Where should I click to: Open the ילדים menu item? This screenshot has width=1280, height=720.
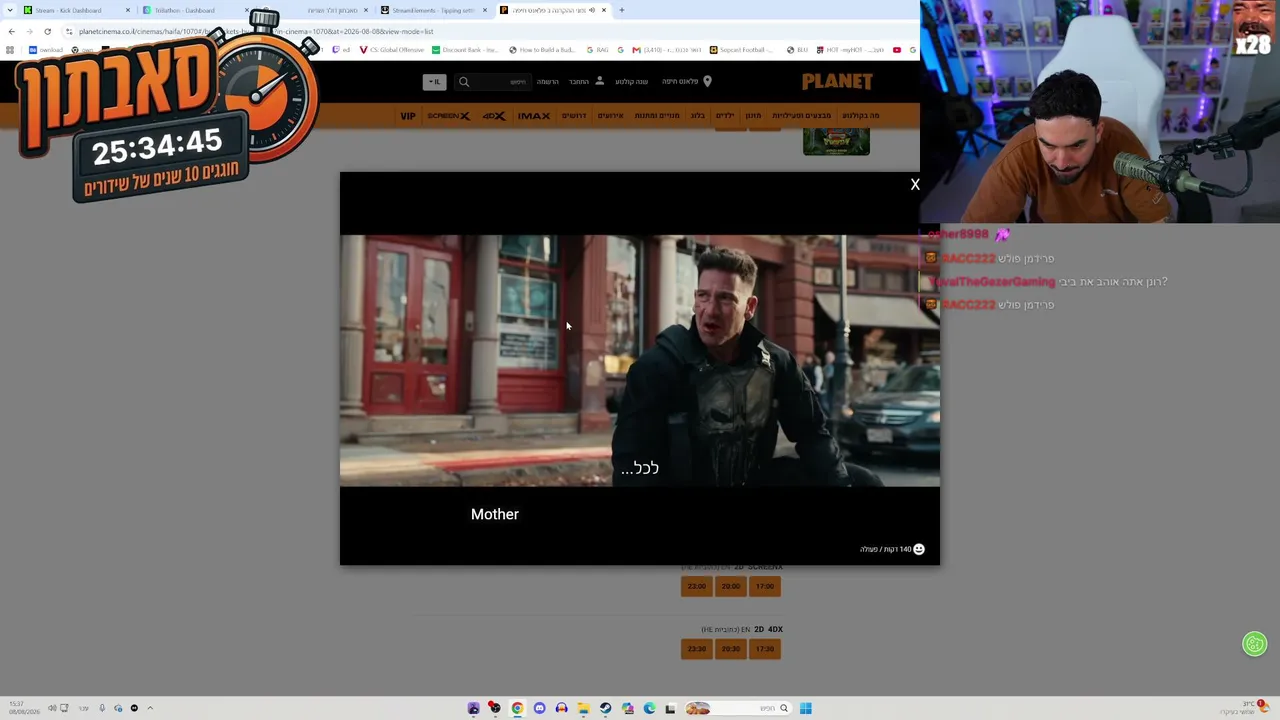pyautogui.click(x=725, y=116)
